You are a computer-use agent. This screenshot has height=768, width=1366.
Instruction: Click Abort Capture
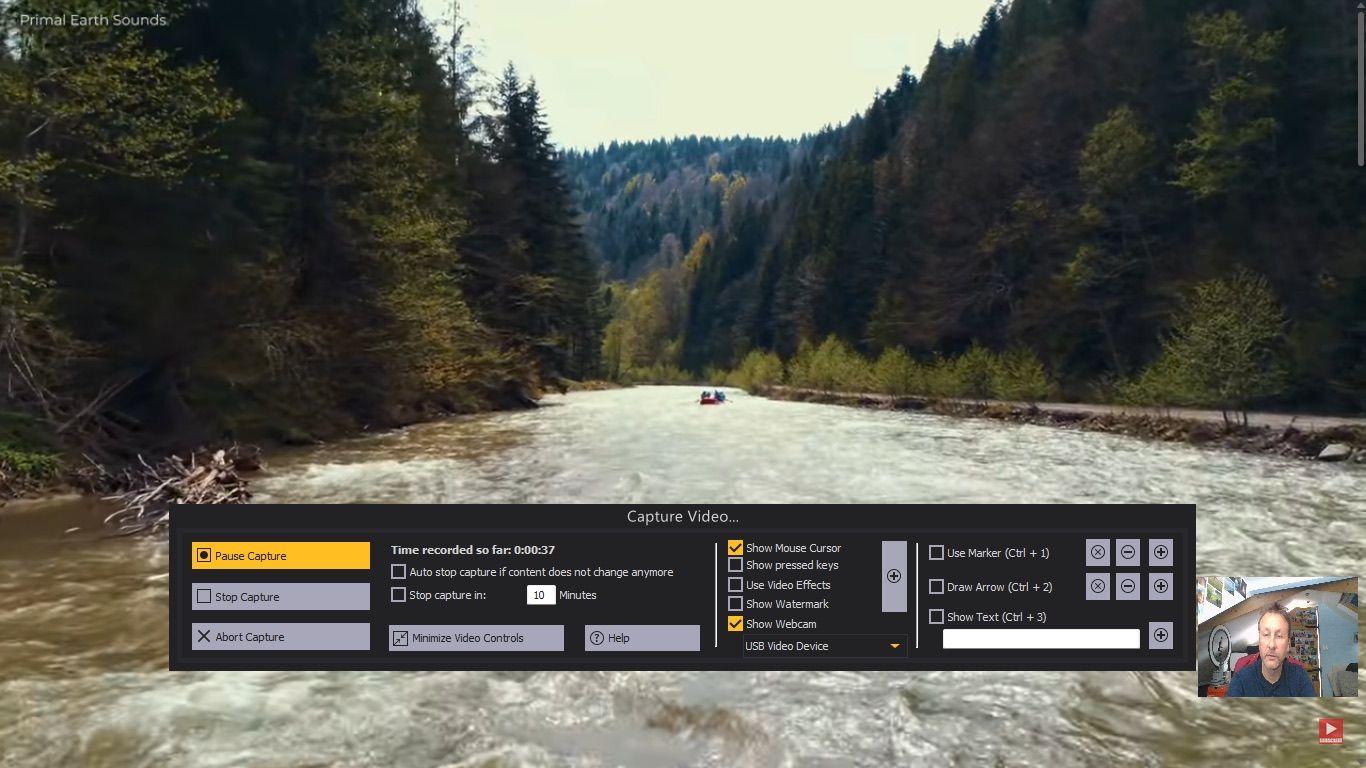[280, 636]
